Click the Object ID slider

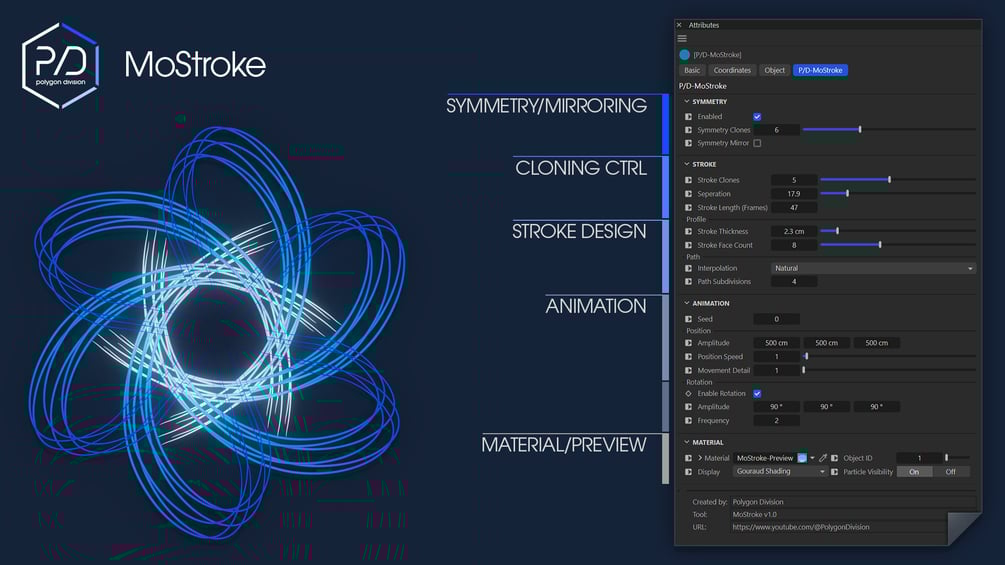[957, 457]
